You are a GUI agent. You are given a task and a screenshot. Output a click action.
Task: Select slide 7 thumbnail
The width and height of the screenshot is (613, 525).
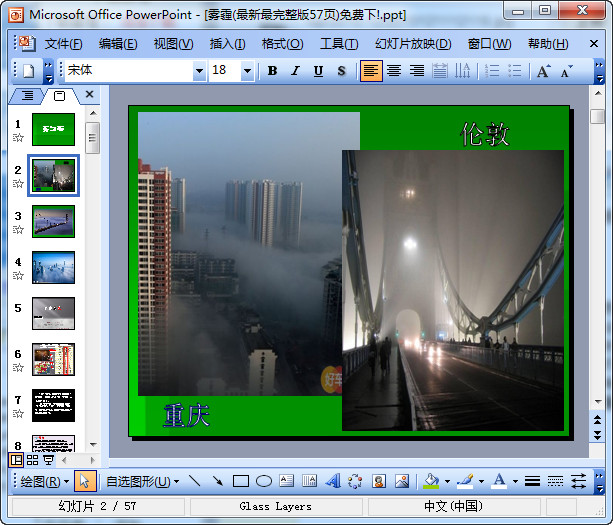pos(53,405)
